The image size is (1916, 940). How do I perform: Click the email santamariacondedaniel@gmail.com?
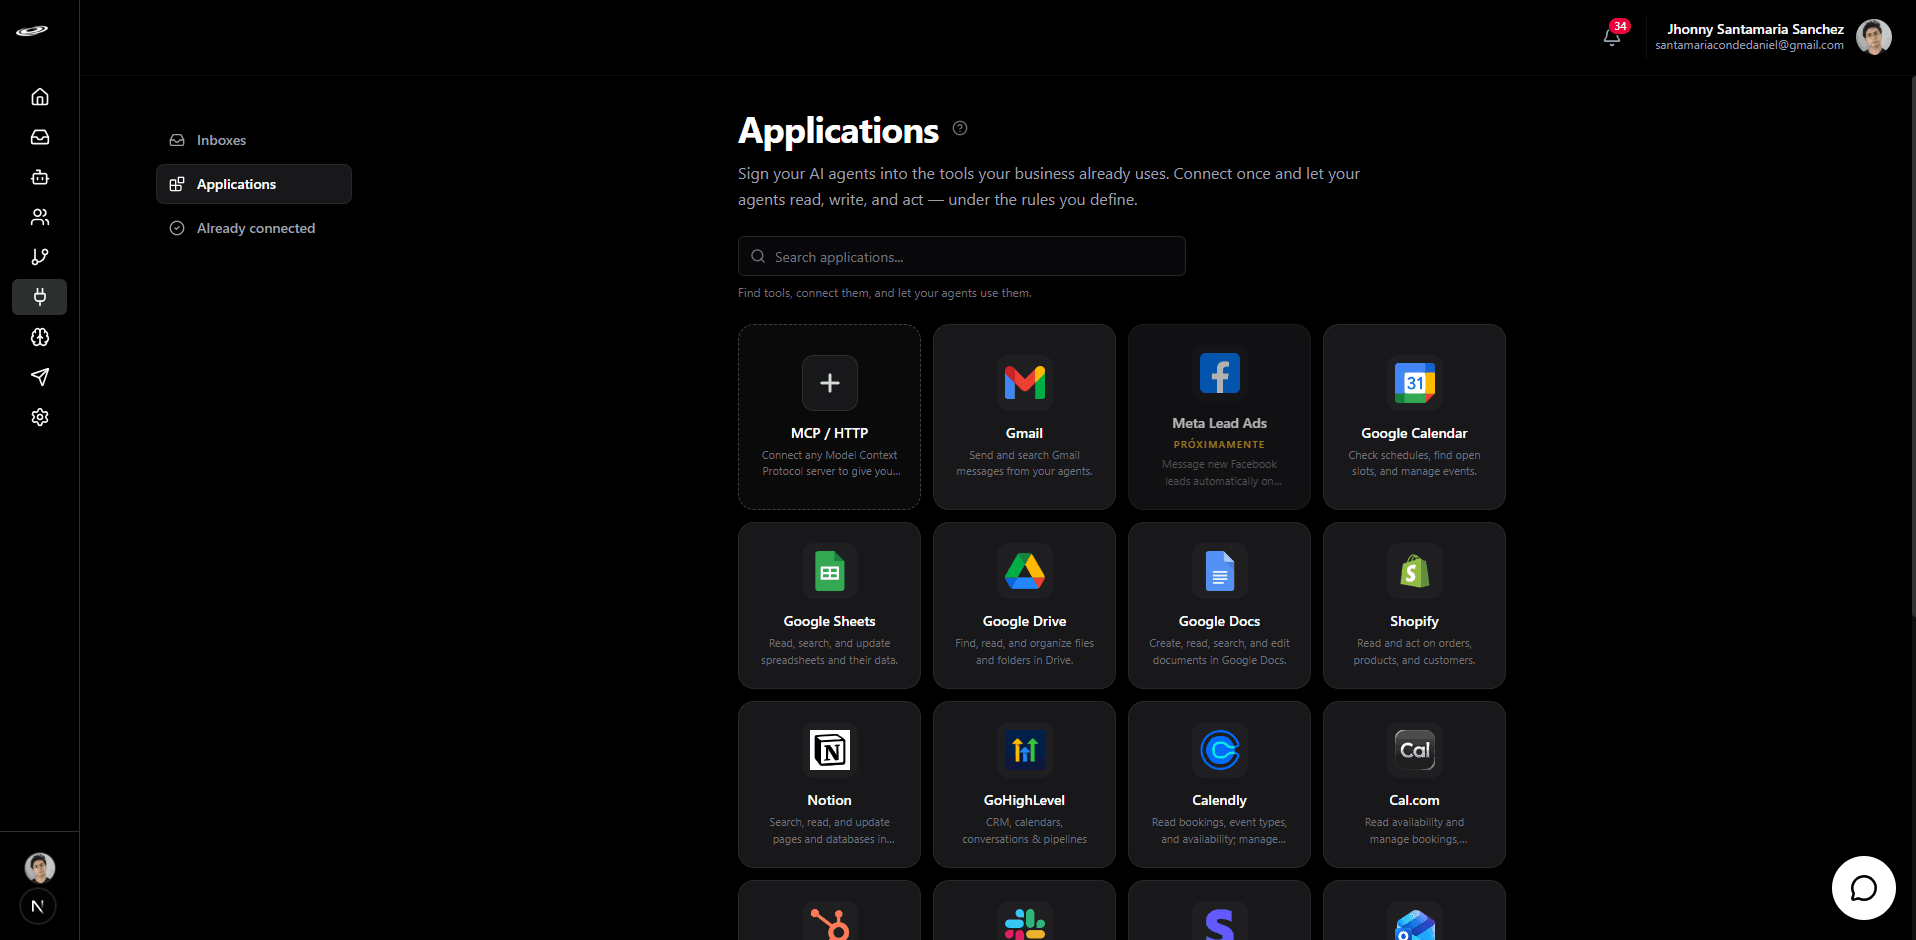(x=1749, y=45)
